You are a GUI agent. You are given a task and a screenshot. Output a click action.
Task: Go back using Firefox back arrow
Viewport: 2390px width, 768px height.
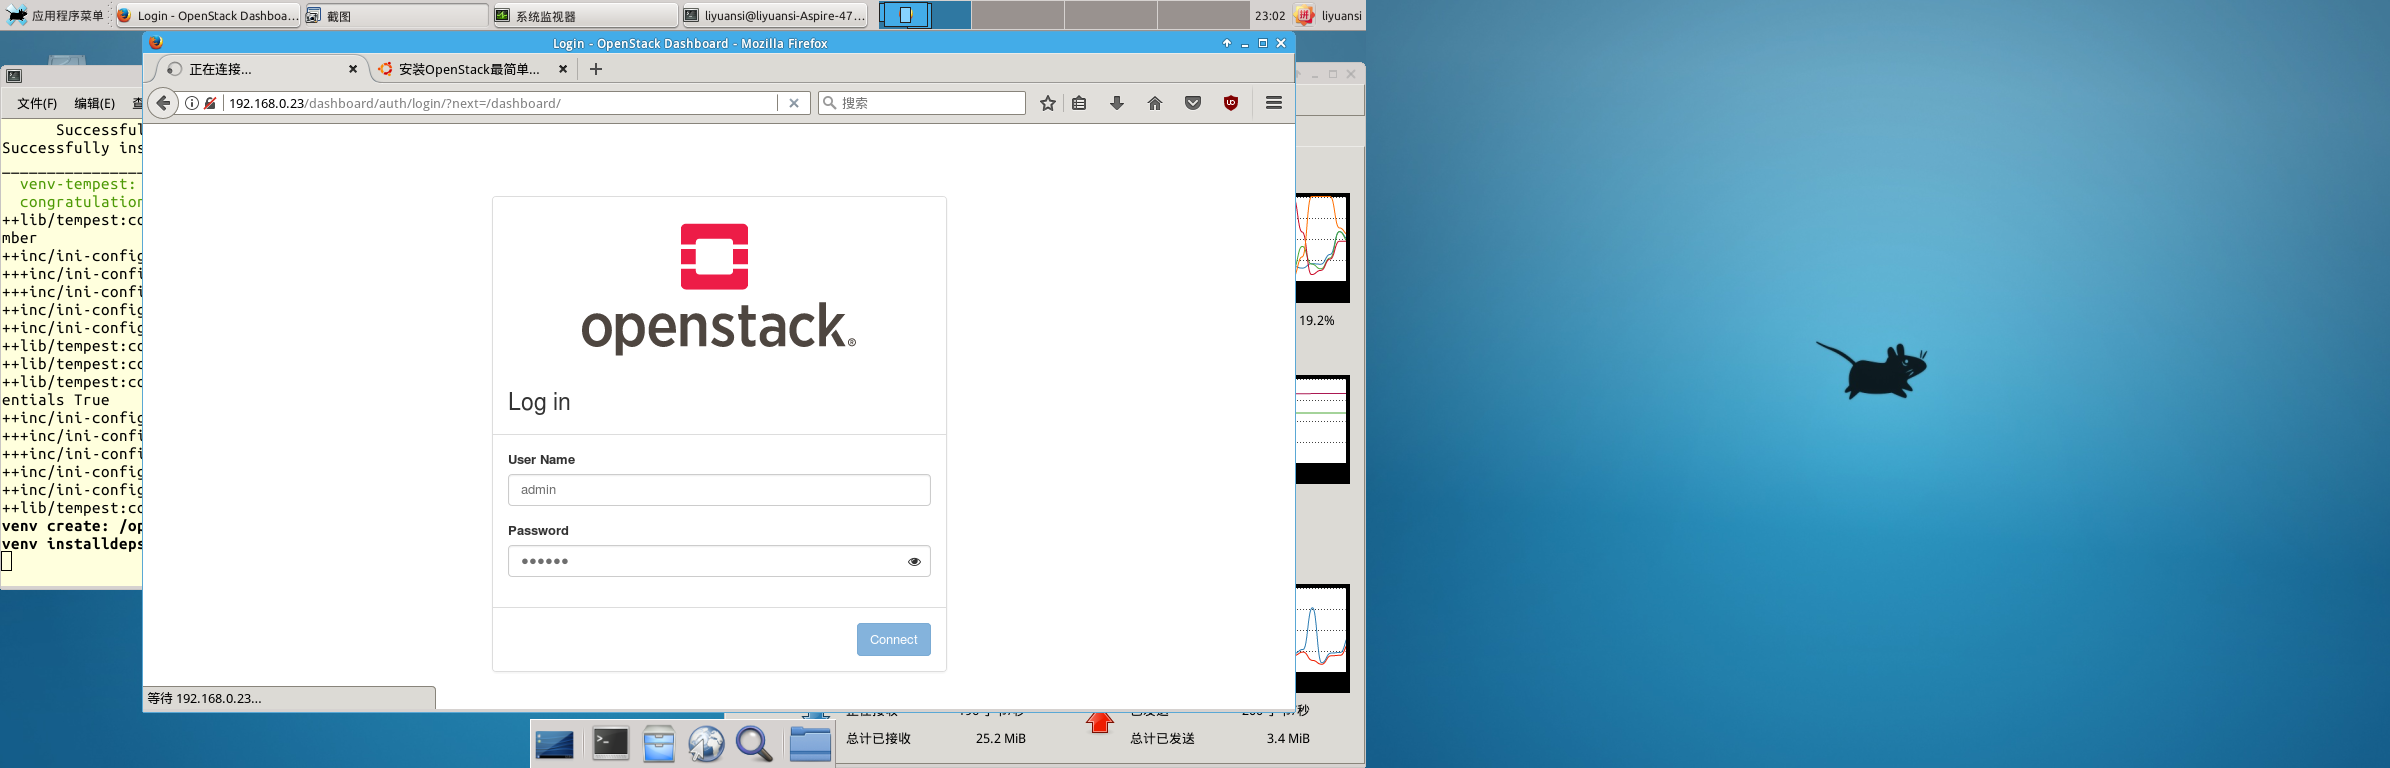point(163,103)
